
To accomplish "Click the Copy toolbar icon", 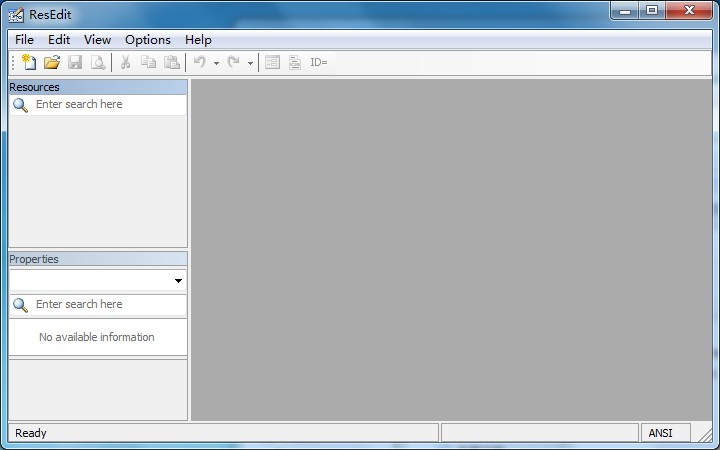I will pyautogui.click(x=149, y=62).
